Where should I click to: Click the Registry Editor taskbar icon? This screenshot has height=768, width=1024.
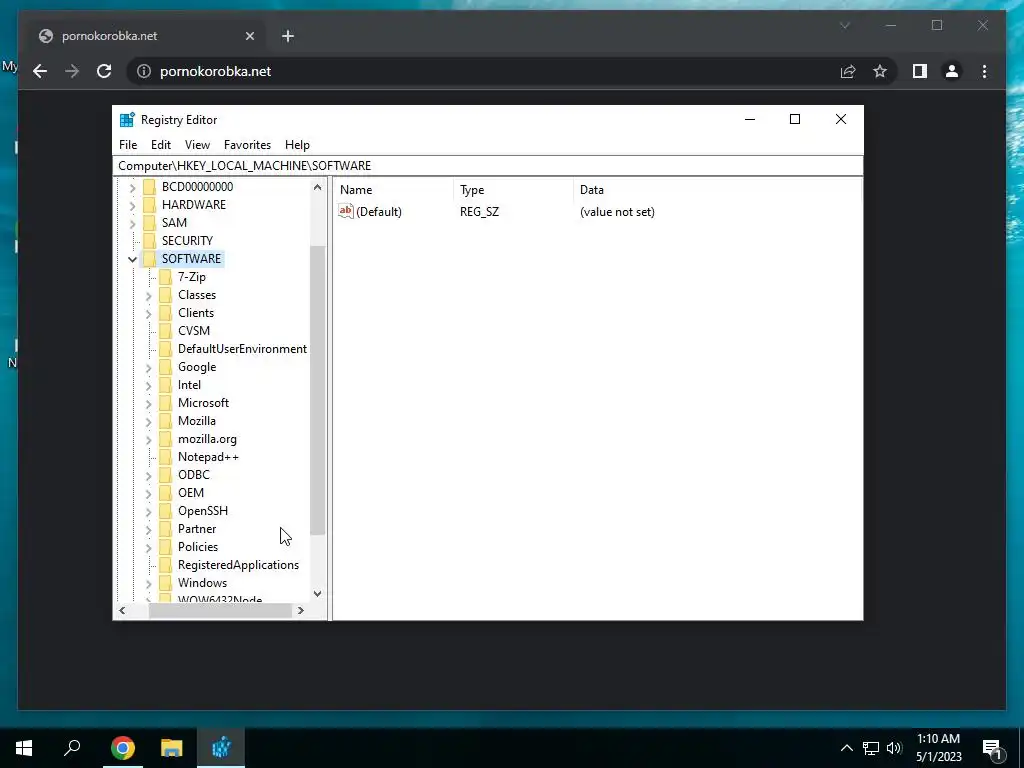click(221, 748)
